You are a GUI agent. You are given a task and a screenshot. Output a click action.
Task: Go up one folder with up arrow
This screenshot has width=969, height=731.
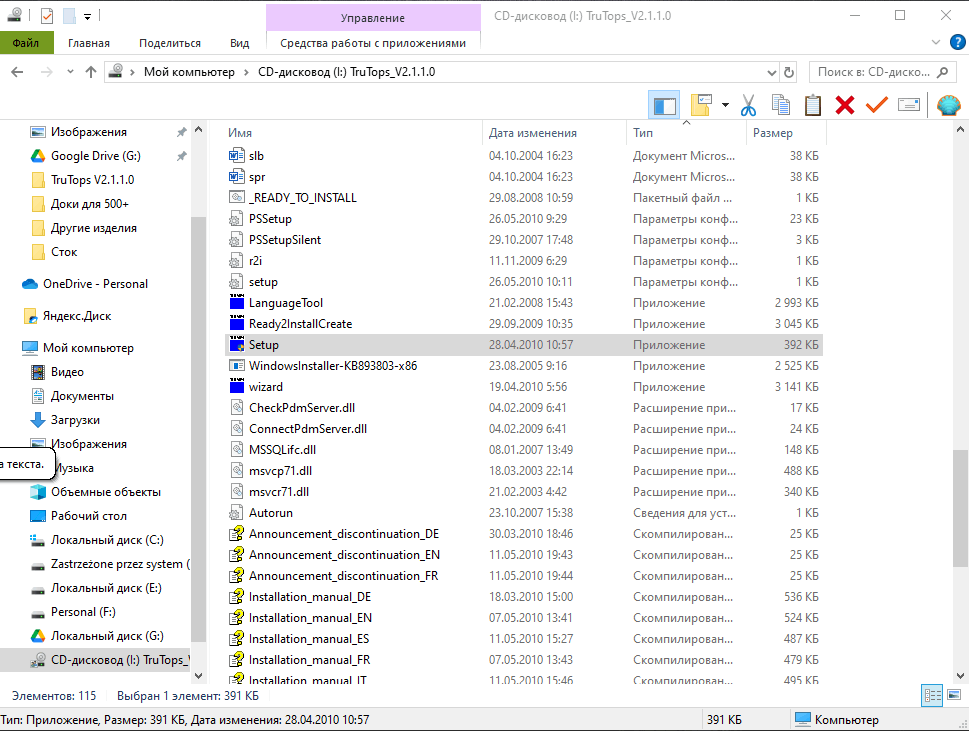pos(91,72)
